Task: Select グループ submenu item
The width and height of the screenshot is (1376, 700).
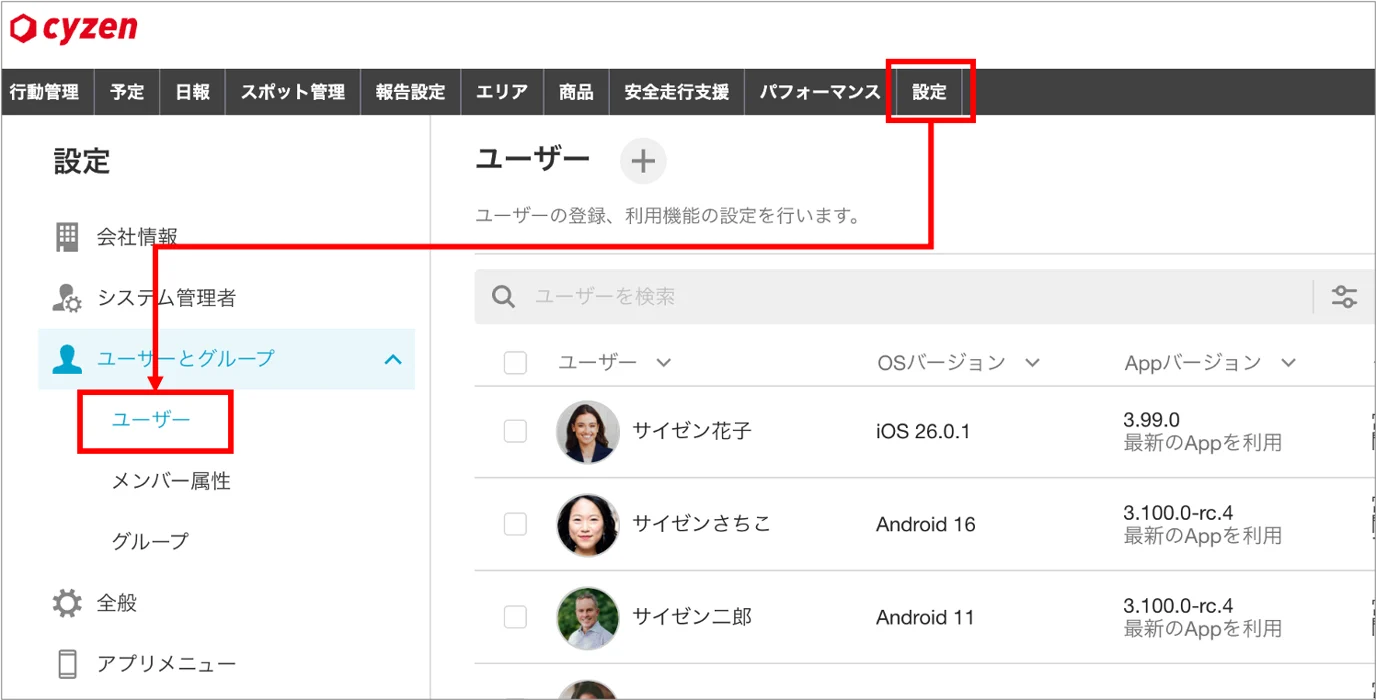Action: (x=150, y=541)
